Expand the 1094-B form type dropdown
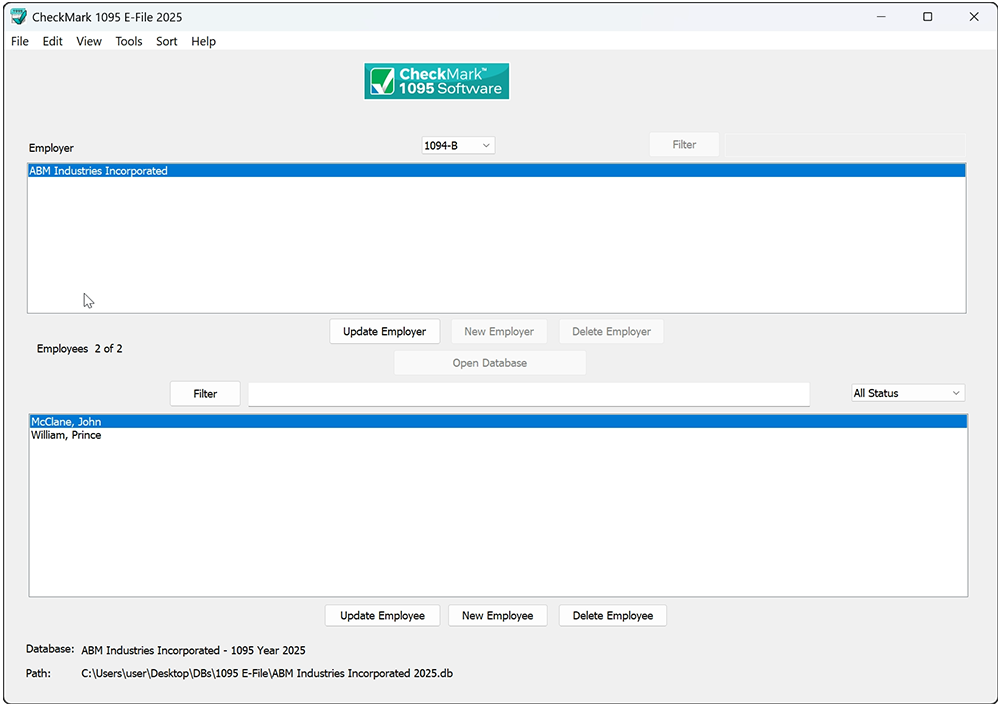 pos(458,145)
